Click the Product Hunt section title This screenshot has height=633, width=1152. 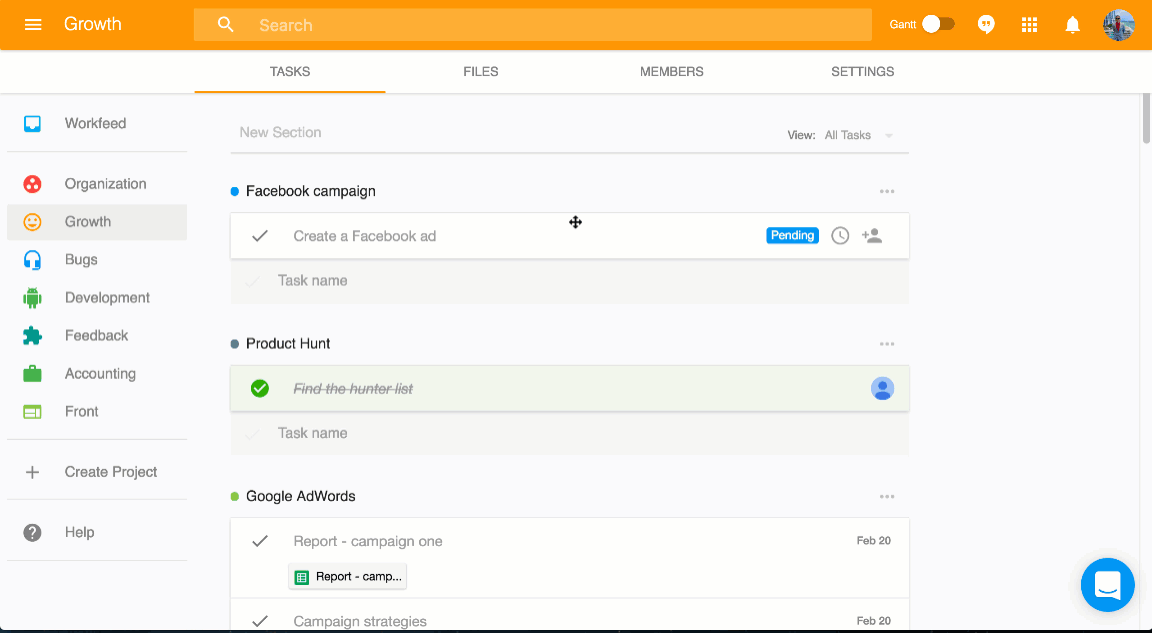point(288,344)
